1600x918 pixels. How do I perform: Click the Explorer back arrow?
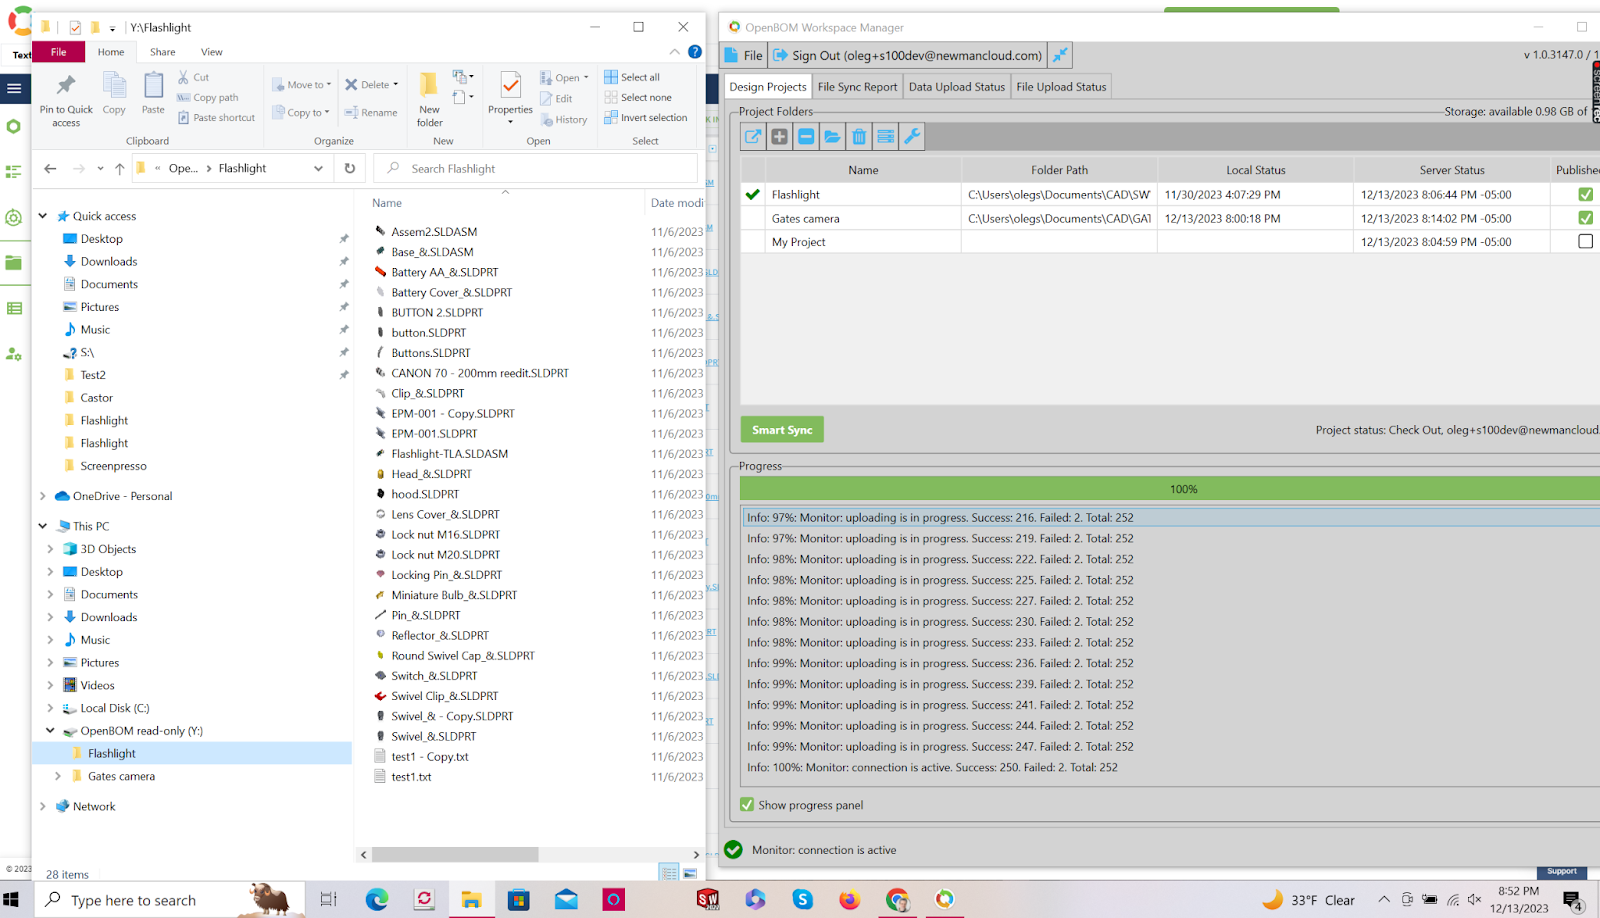pos(50,169)
